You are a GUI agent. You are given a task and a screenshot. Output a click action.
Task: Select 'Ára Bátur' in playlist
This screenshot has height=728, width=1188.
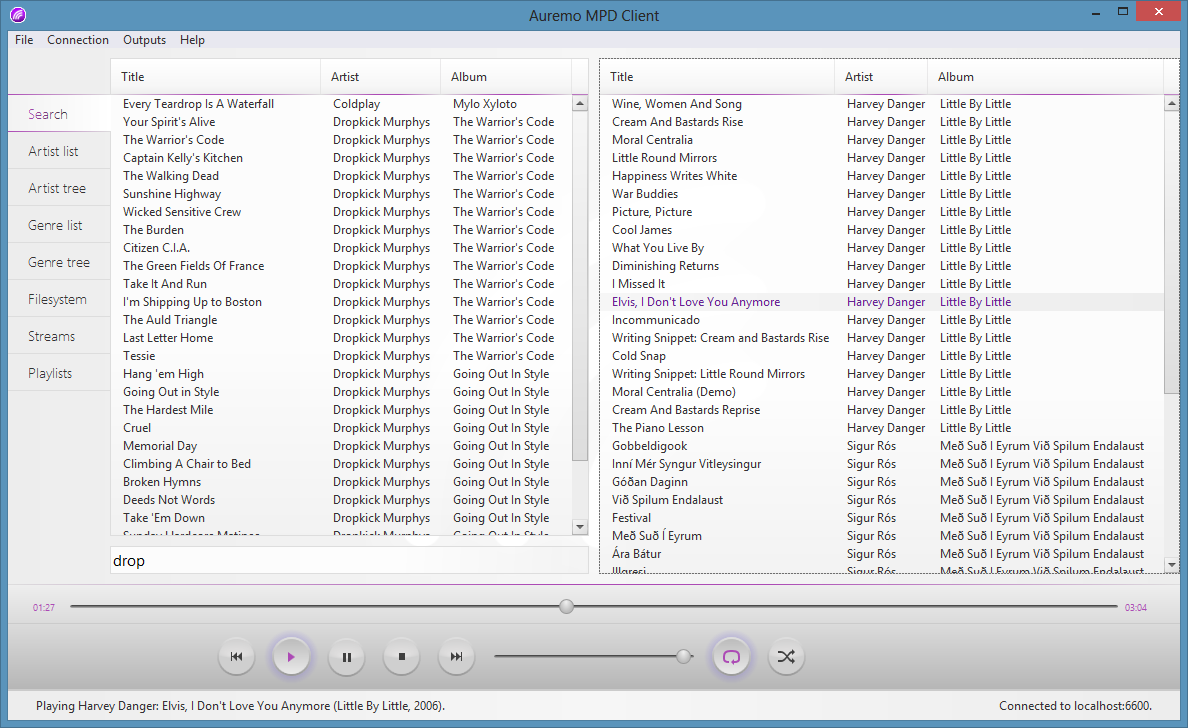pos(883,554)
